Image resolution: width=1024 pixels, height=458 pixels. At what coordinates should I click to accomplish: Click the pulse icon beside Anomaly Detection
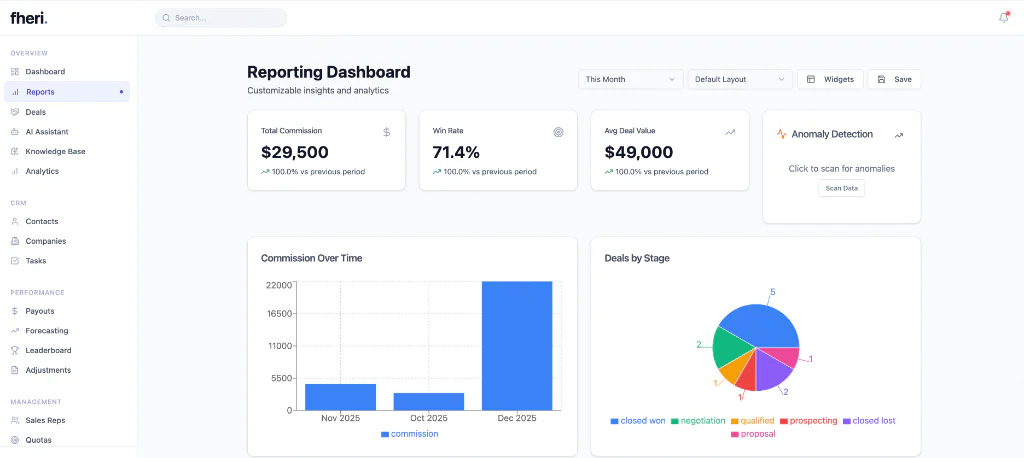782,134
